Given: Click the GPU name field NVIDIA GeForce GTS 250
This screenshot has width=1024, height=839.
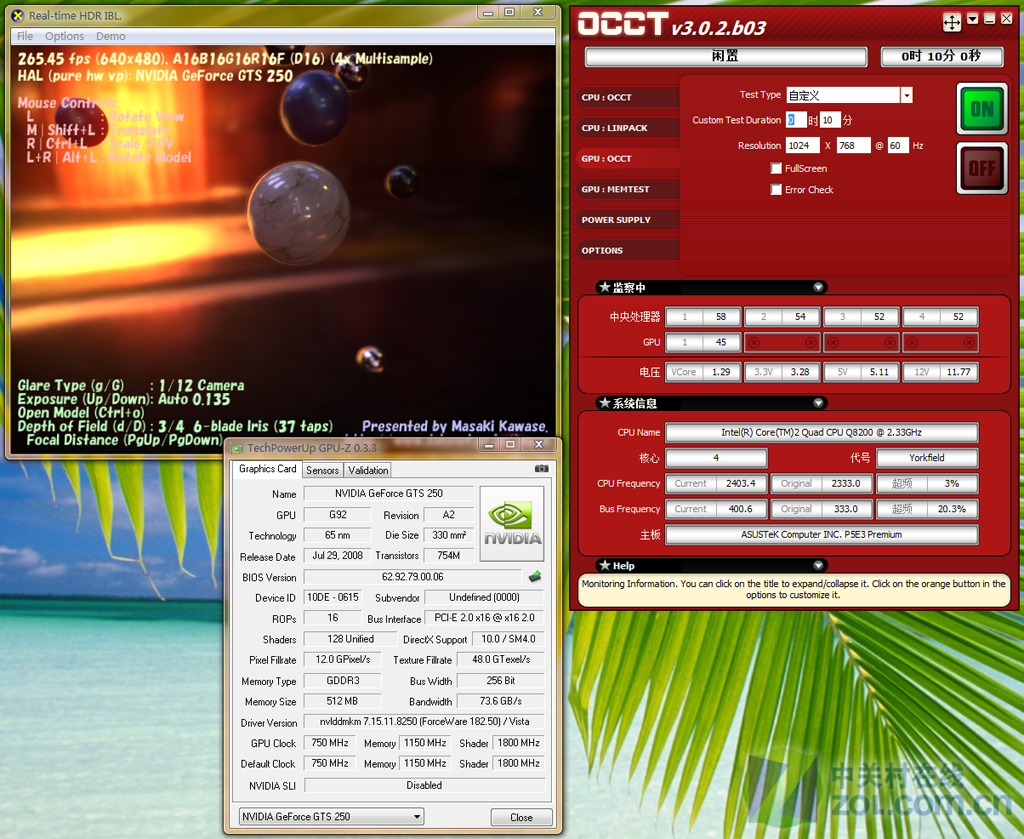Looking at the screenshot, I should (x=389, y=494).
